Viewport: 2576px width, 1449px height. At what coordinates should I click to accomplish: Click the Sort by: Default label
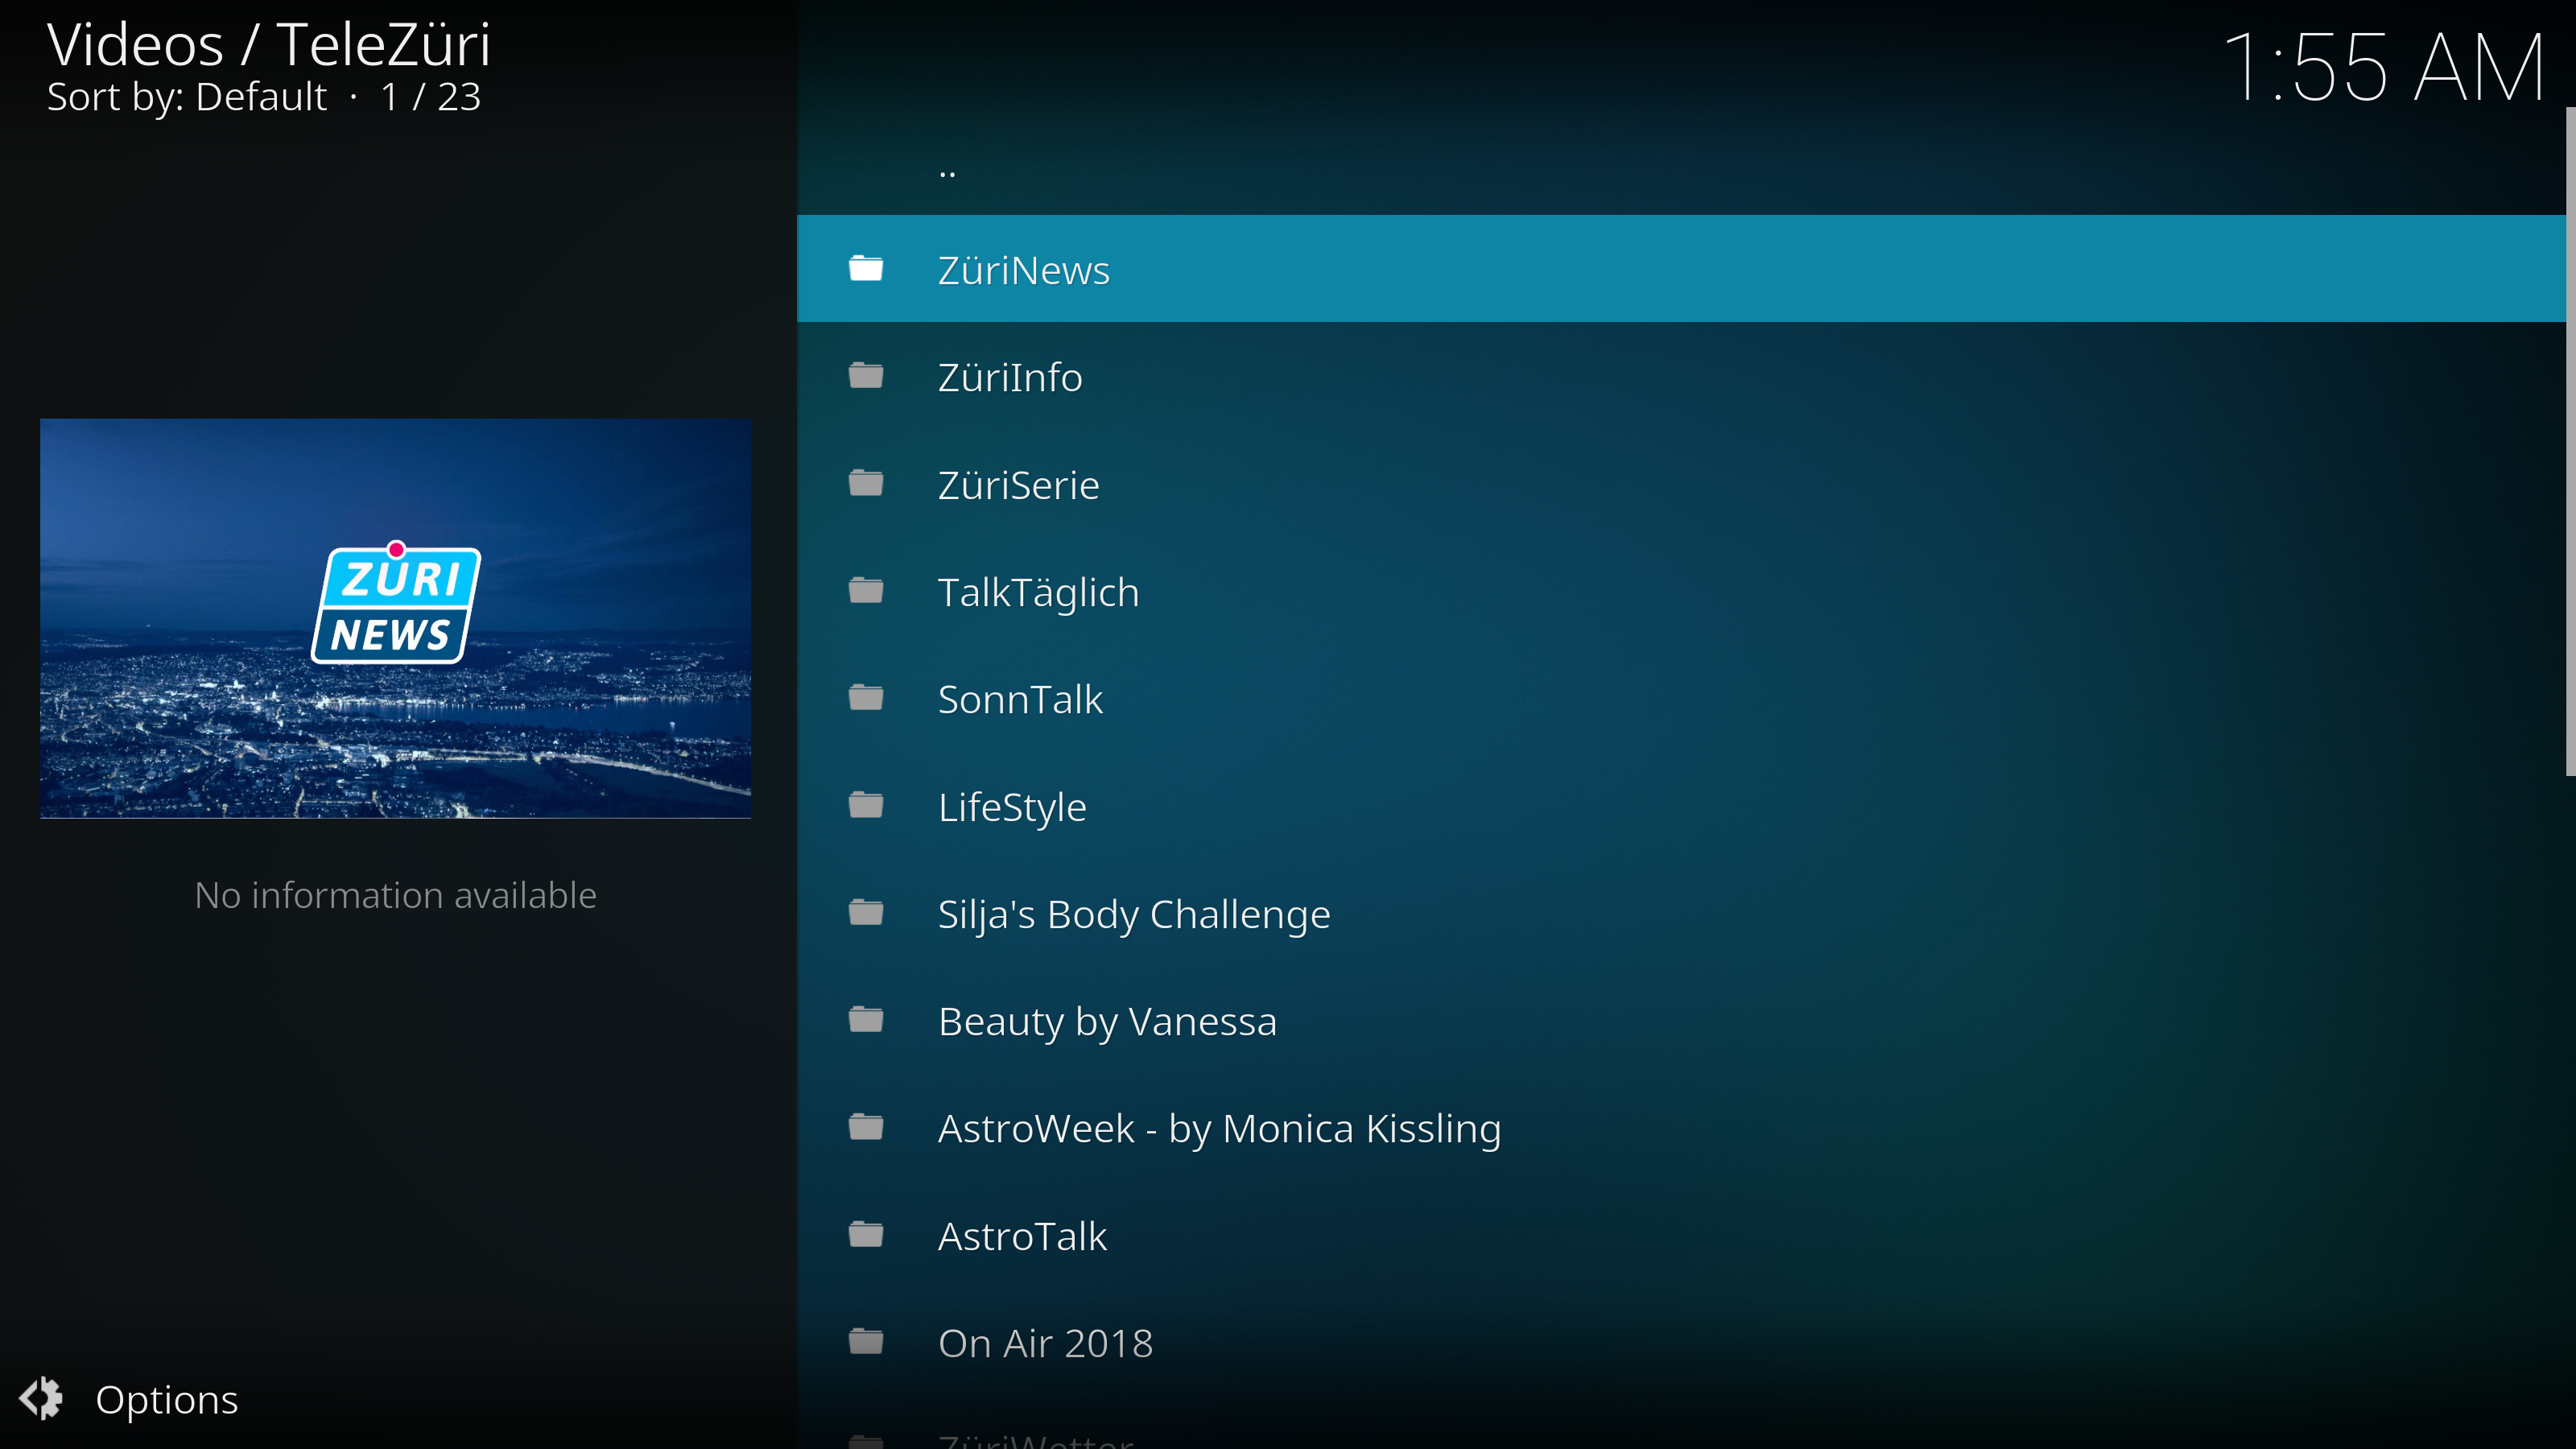click(187, 97)
